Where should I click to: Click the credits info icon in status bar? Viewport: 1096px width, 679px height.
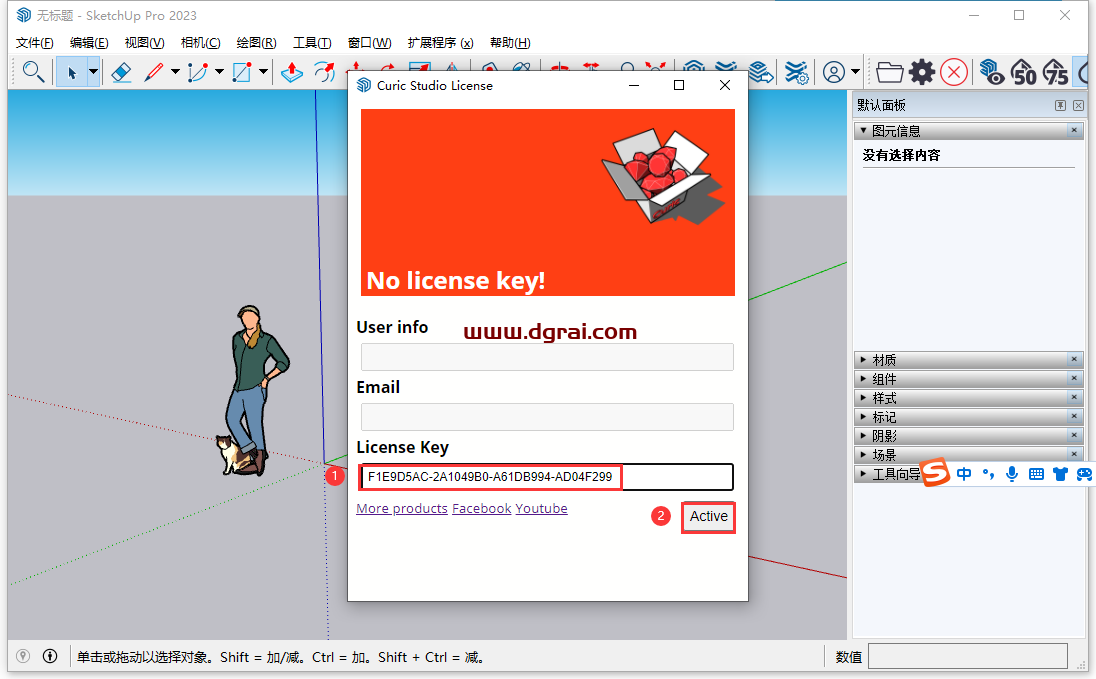click(50, 656)
